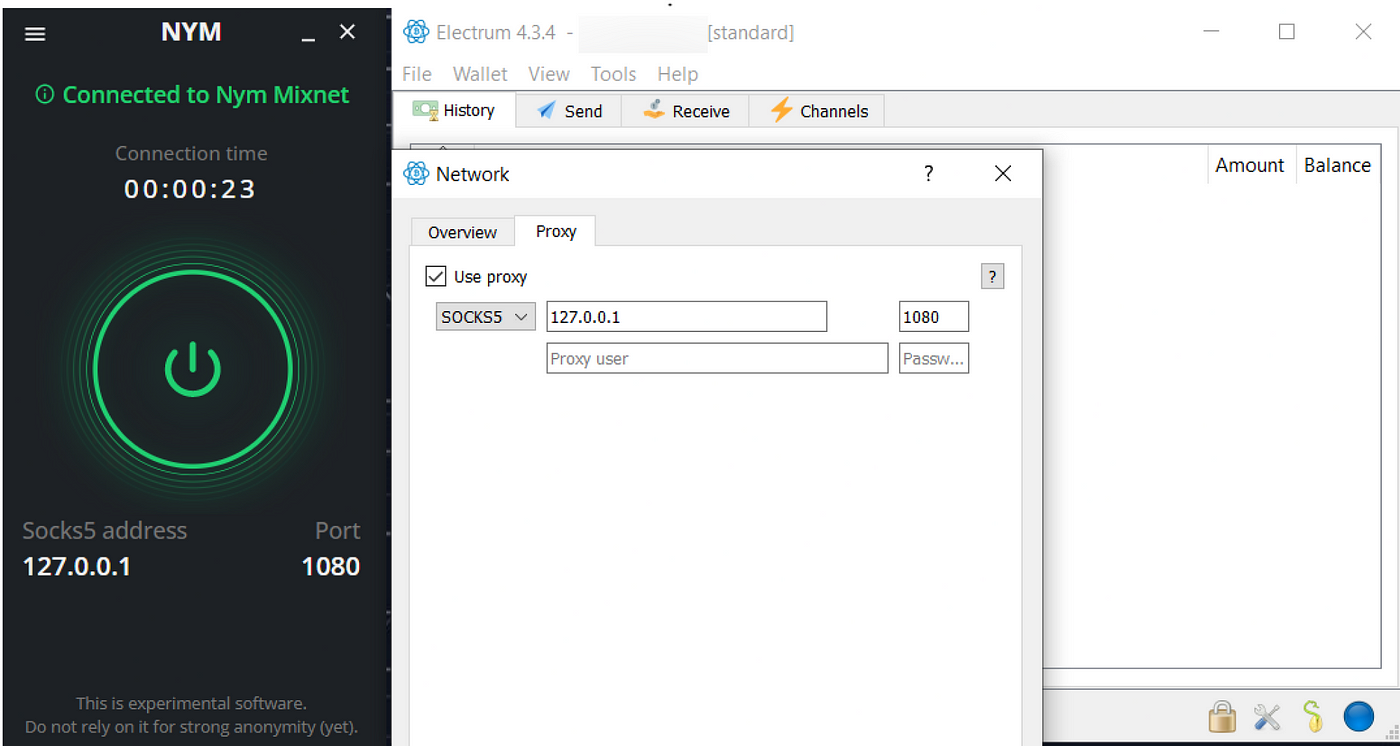Click the Socks5 address value 127.0.0.1 in NYM

(x=77, y=567)
